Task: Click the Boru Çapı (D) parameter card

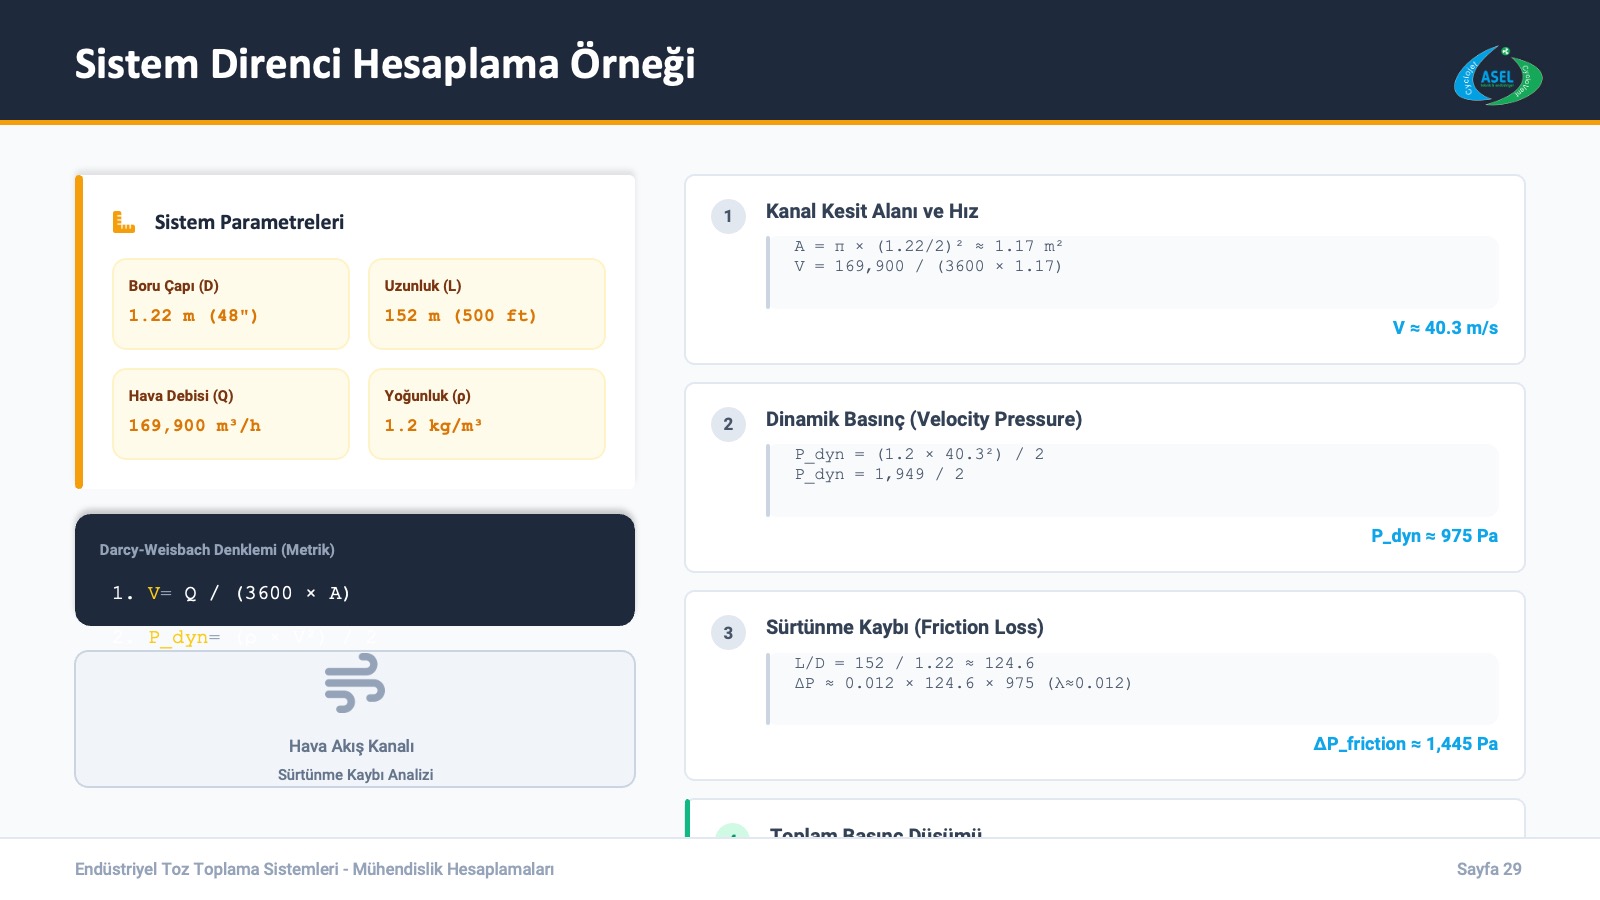Action: pos(231,304)
